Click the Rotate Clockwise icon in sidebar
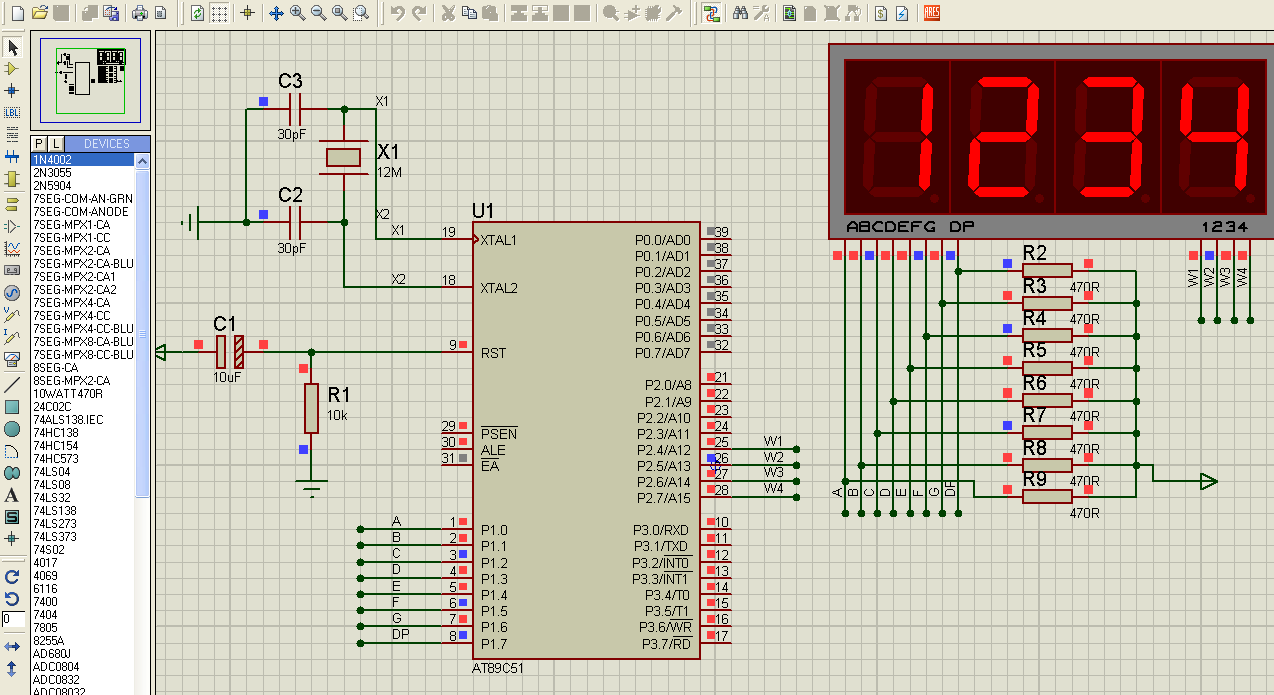This screenshot has height=695, width=1274. pos(12,577)
